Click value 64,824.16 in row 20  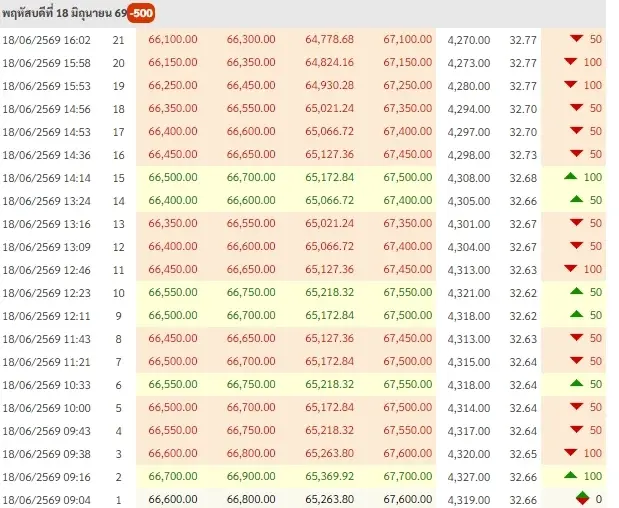pos(330,62)
